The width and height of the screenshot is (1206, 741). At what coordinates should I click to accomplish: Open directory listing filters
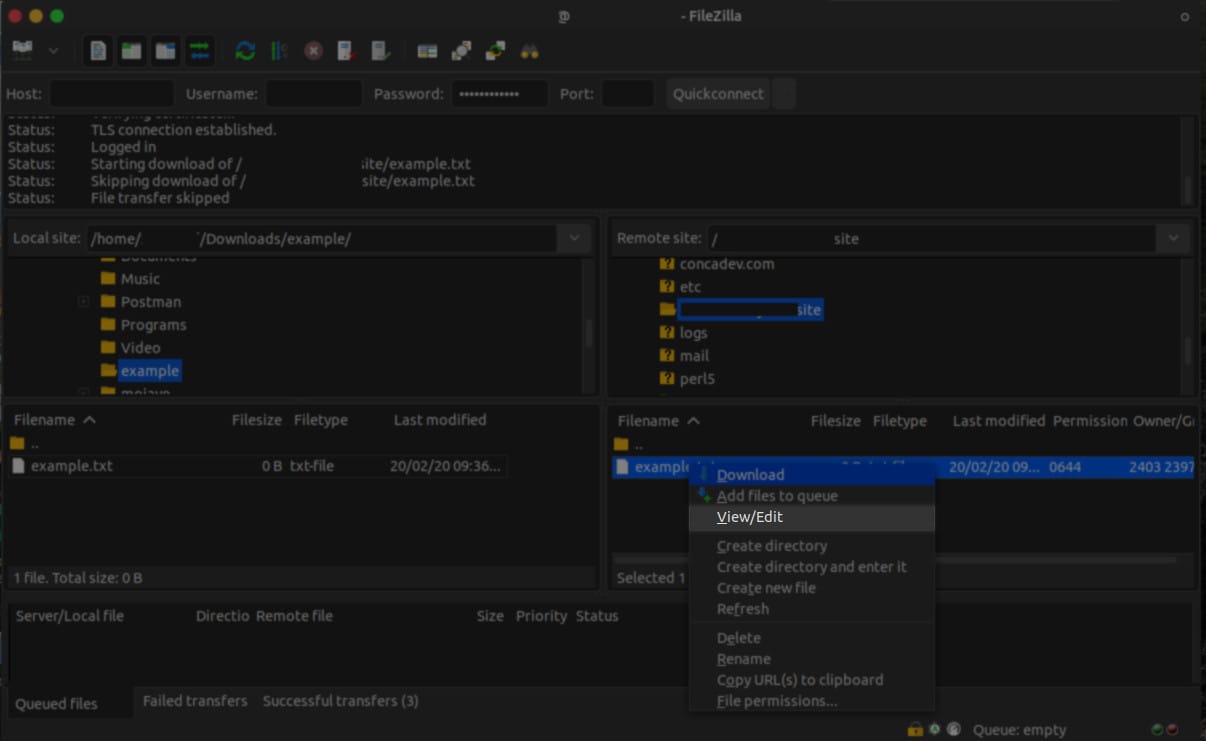[427, 49]
